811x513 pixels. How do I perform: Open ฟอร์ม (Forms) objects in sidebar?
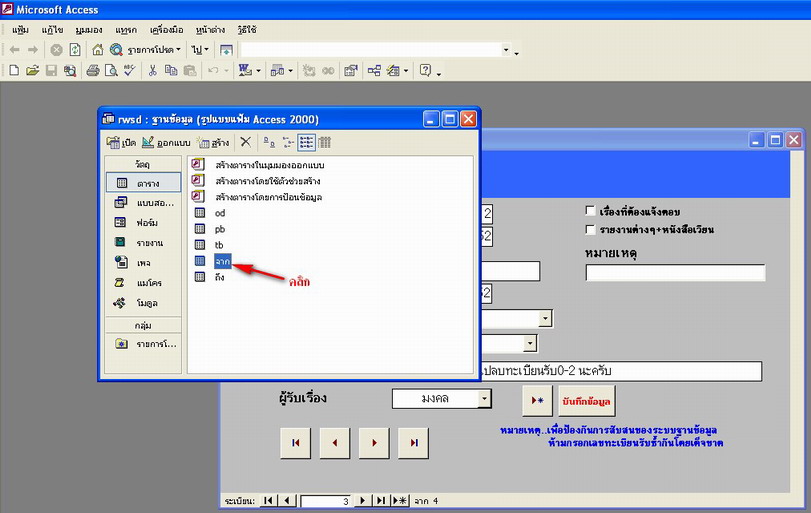click(145, 222)
